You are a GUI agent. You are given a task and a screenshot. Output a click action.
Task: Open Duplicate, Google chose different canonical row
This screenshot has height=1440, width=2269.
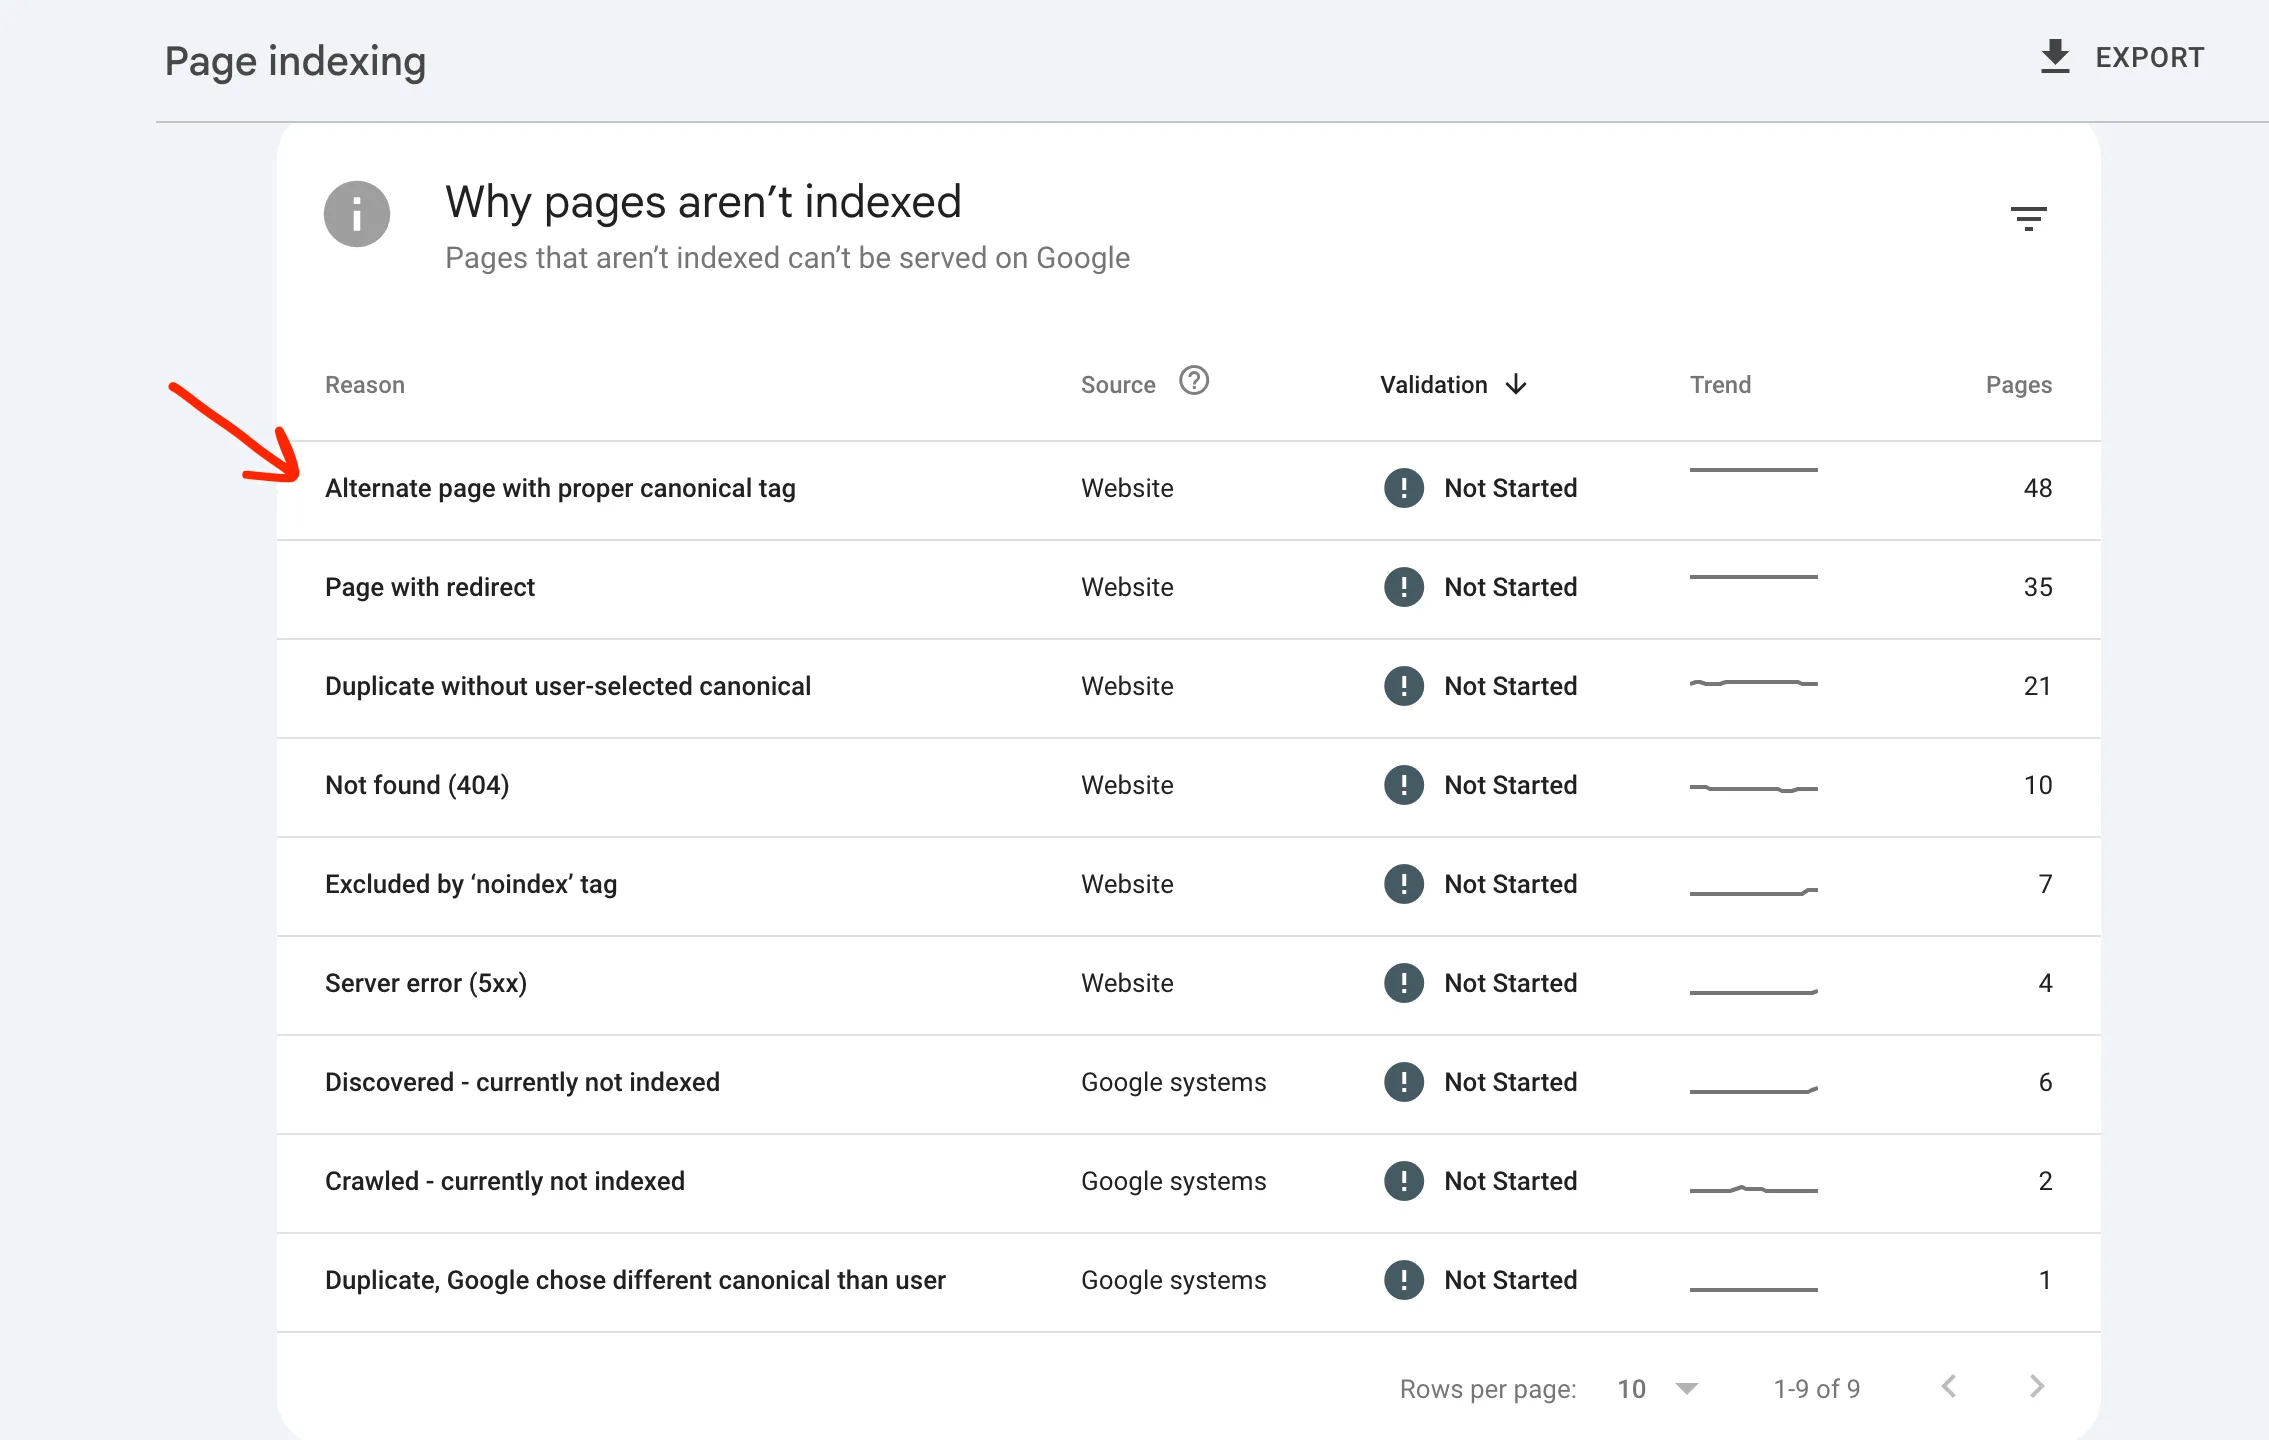(x=1188, y=1282)
